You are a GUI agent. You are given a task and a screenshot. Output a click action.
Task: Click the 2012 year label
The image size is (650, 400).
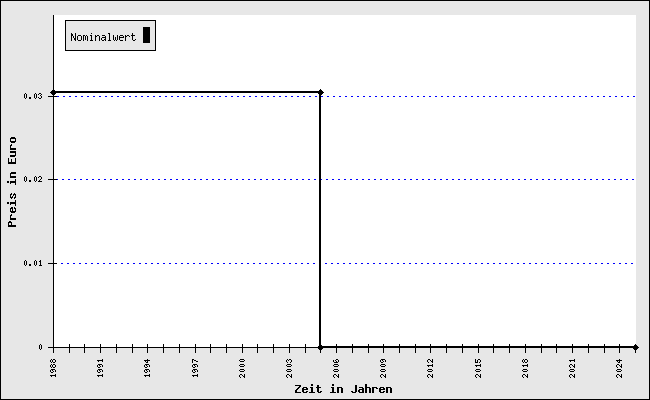pyautogui.click(x=430, y=368)
